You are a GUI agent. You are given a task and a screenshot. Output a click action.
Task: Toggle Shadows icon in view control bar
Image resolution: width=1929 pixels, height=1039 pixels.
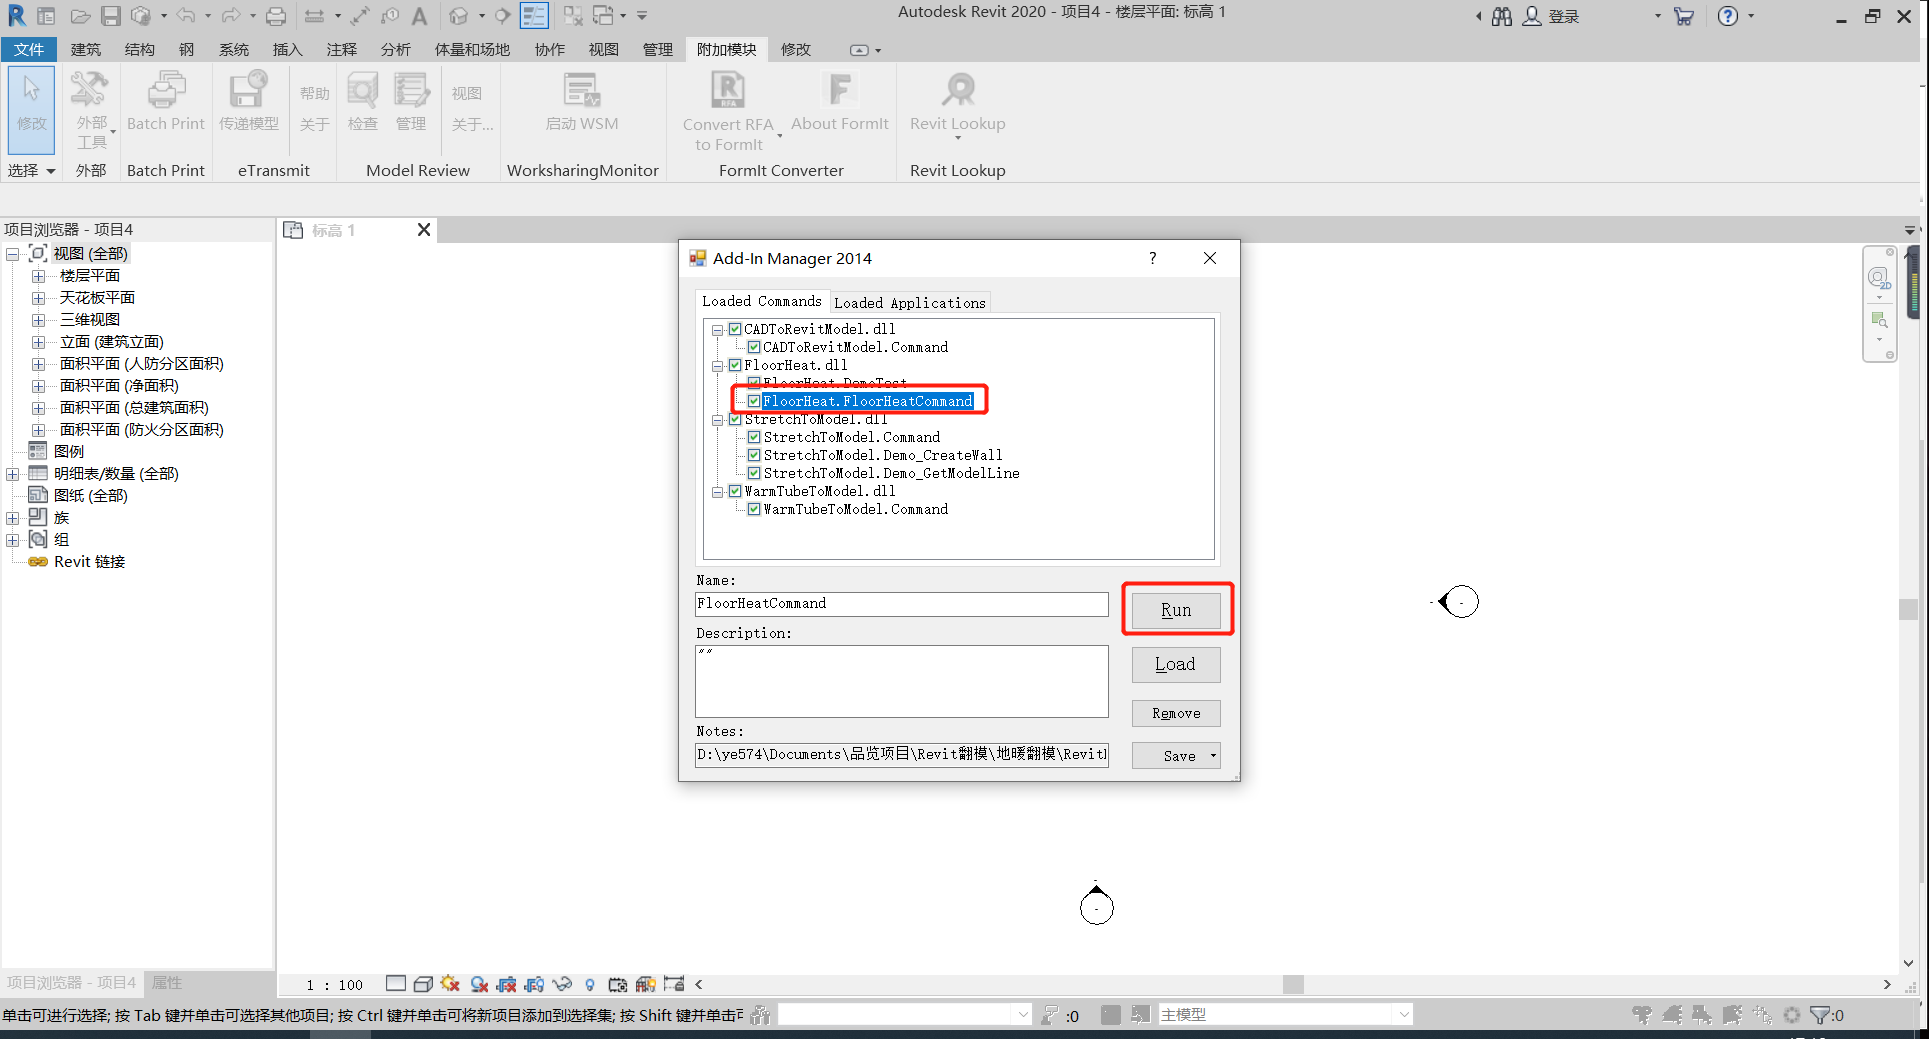tap(479, 984)
